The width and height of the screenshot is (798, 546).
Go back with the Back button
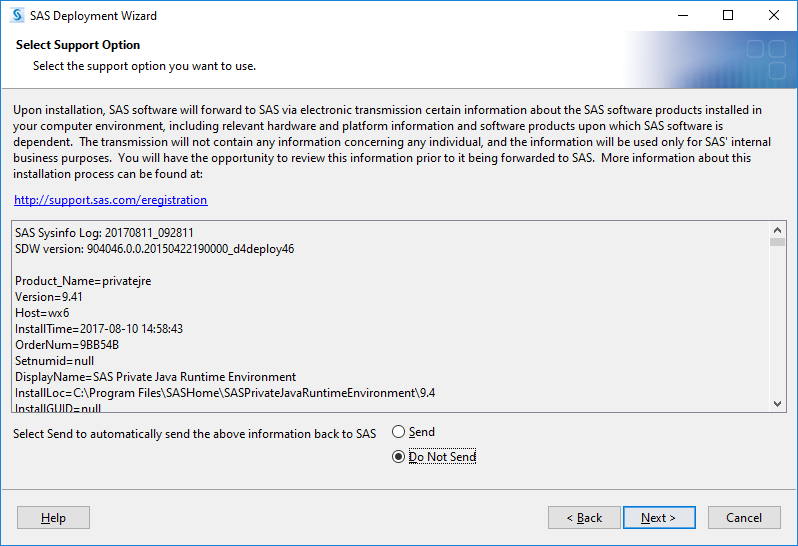(x=584, y=518)
